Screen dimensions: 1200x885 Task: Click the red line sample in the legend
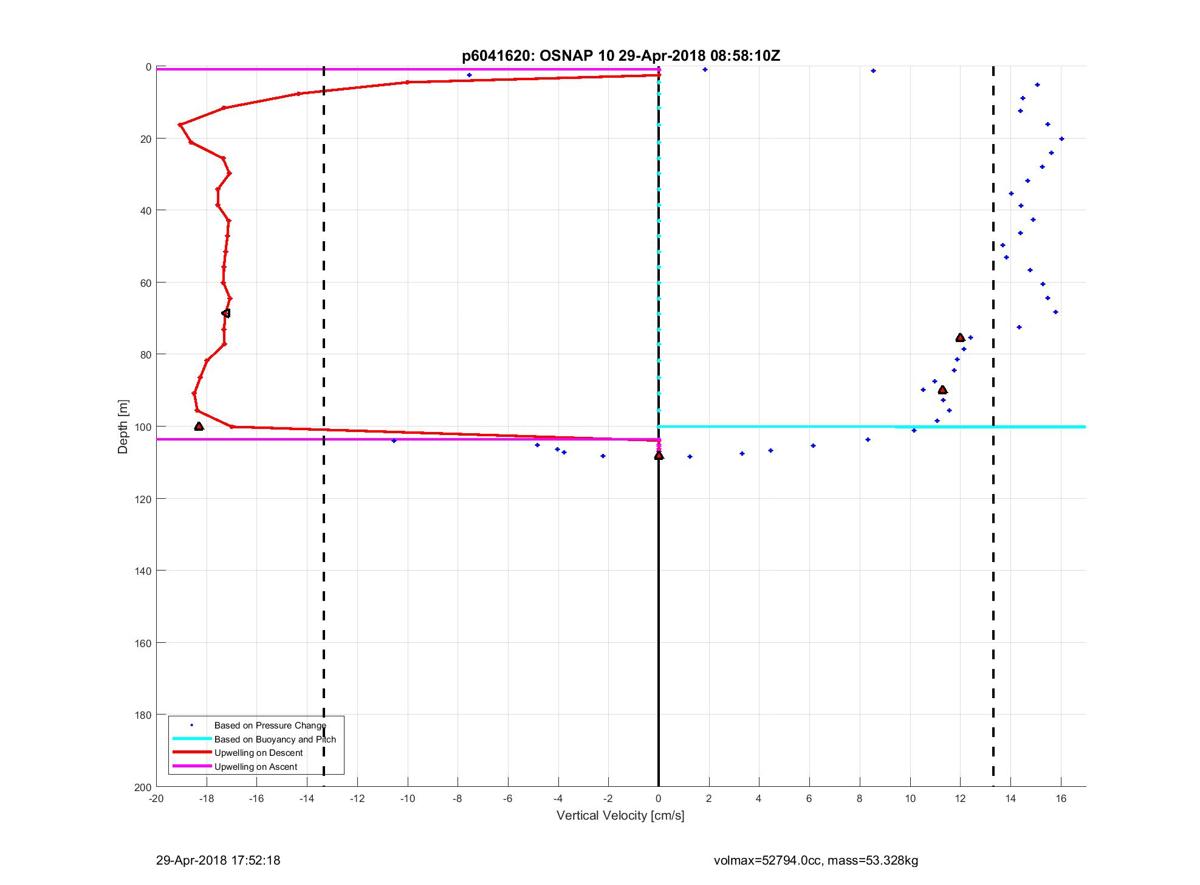click(191, 752)
